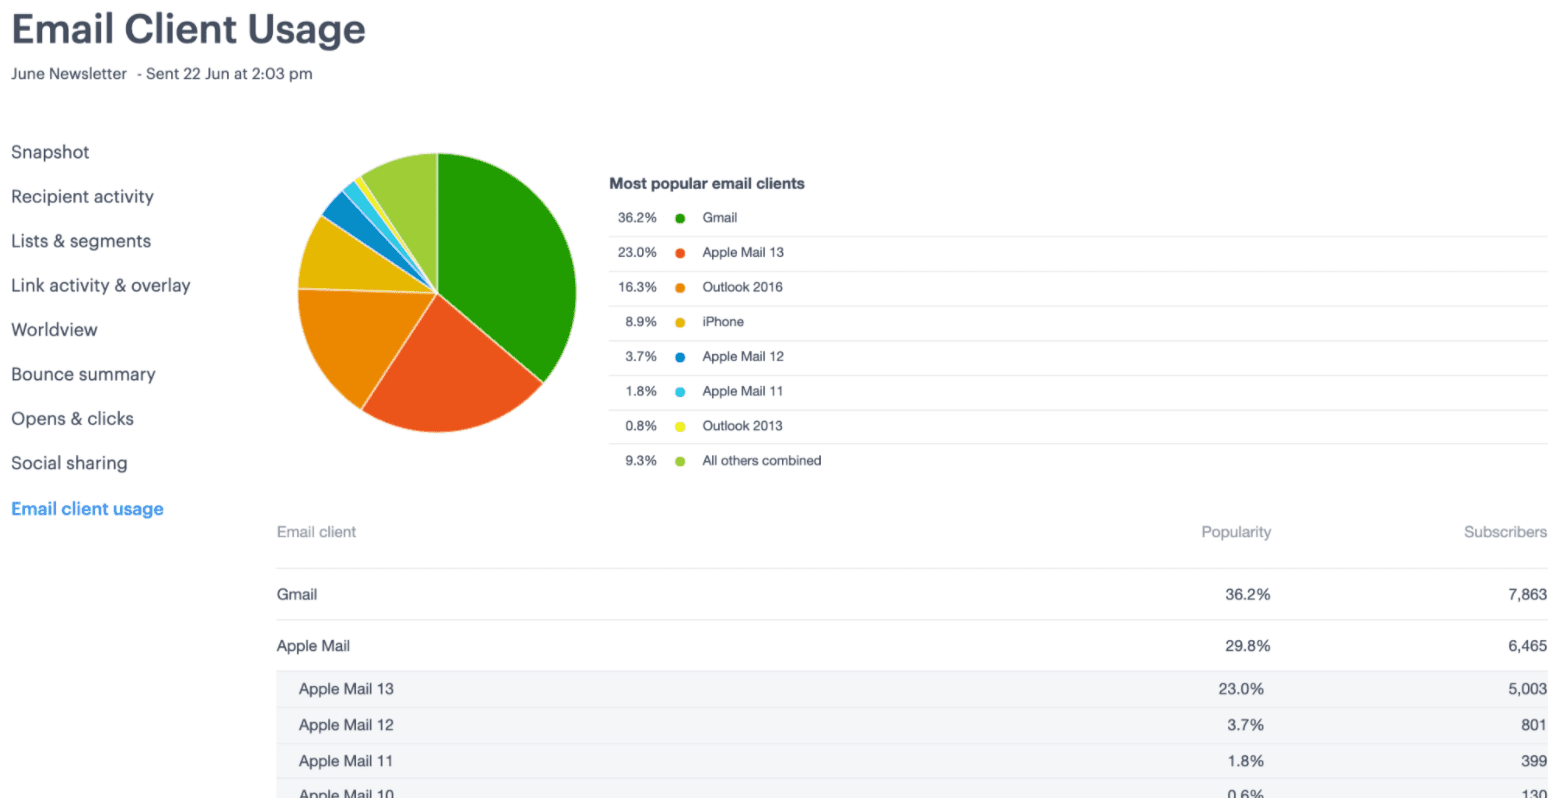The height and width of the screenshot is (809, 1560).
Task: Select the Email client usage link
Action: click(87, 509)
